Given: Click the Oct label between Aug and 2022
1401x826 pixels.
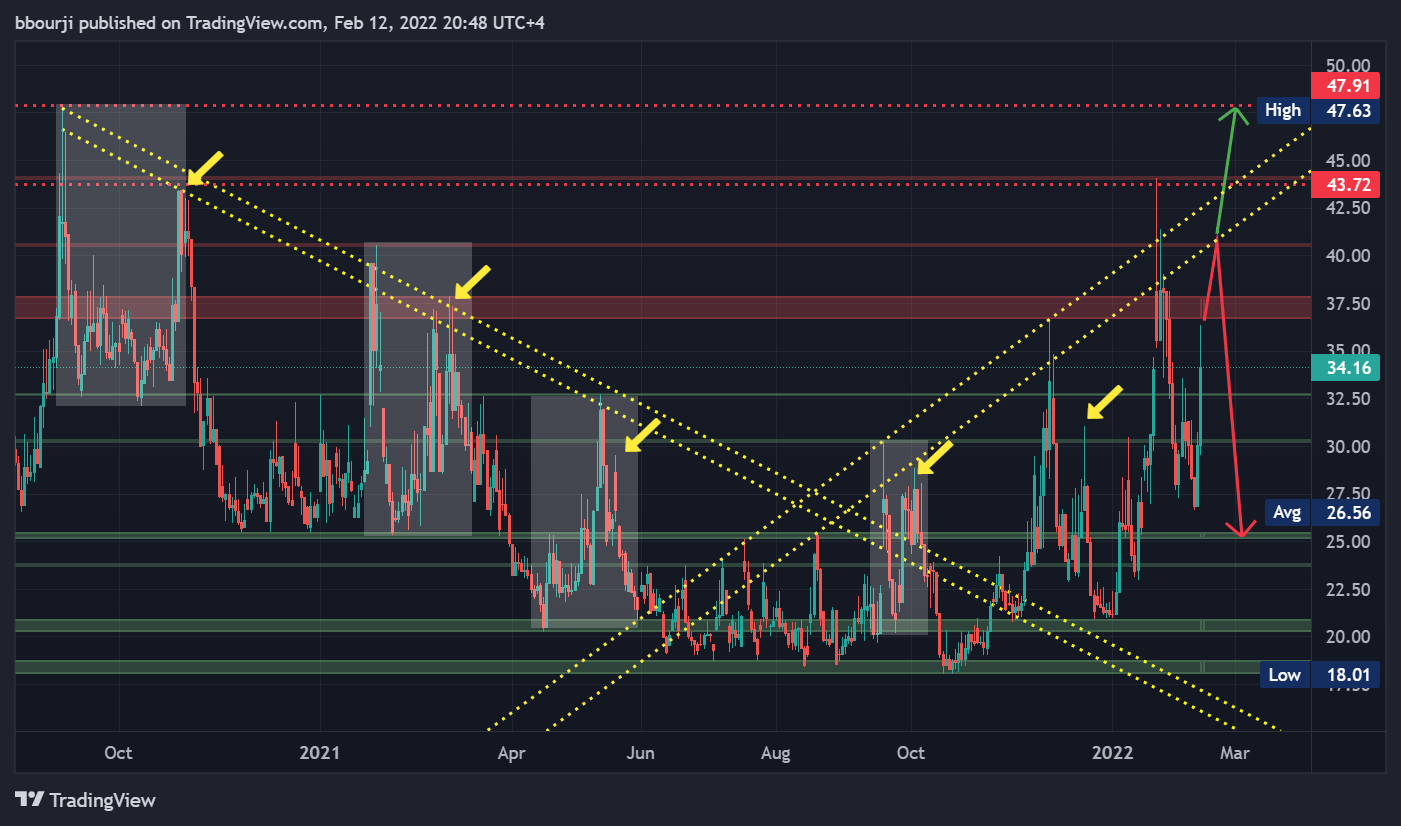Looking at the screenshot, I should [911, 752].
